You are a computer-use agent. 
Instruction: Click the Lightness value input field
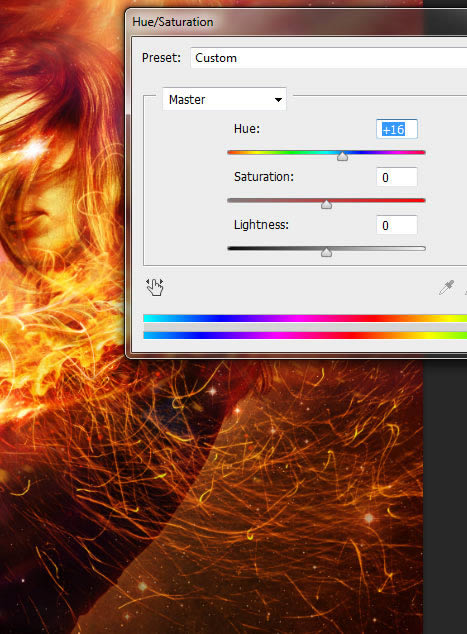(397, 225)
